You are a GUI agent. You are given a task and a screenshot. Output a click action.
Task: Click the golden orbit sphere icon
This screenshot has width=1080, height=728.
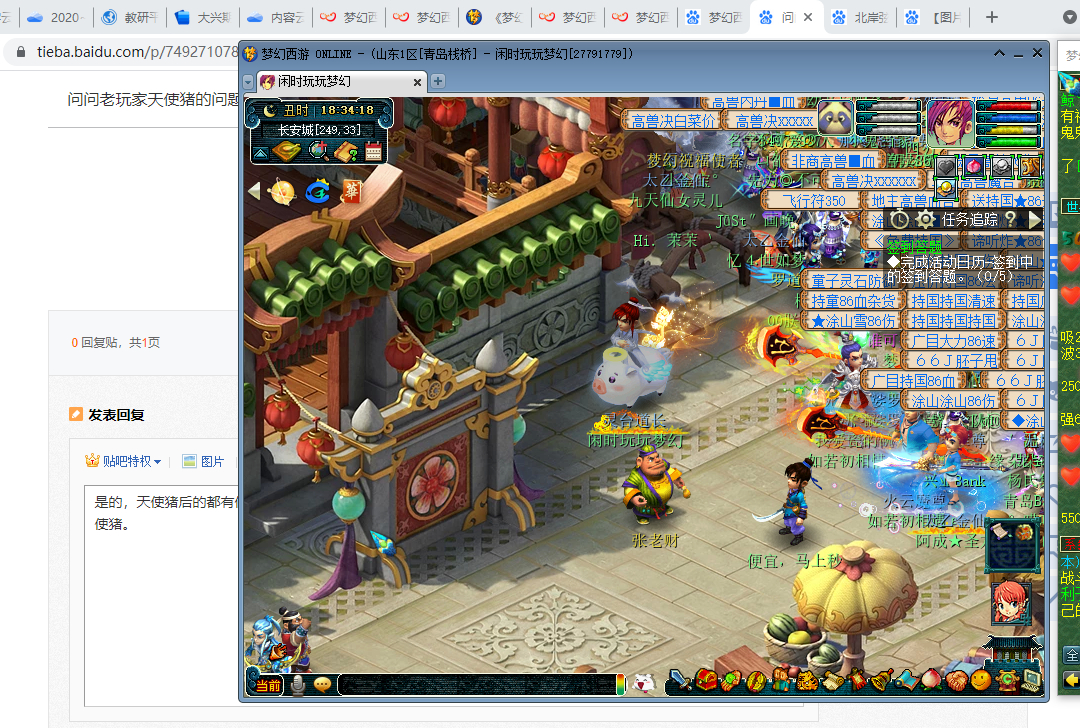pyautogui.click(x=283, y=191)
